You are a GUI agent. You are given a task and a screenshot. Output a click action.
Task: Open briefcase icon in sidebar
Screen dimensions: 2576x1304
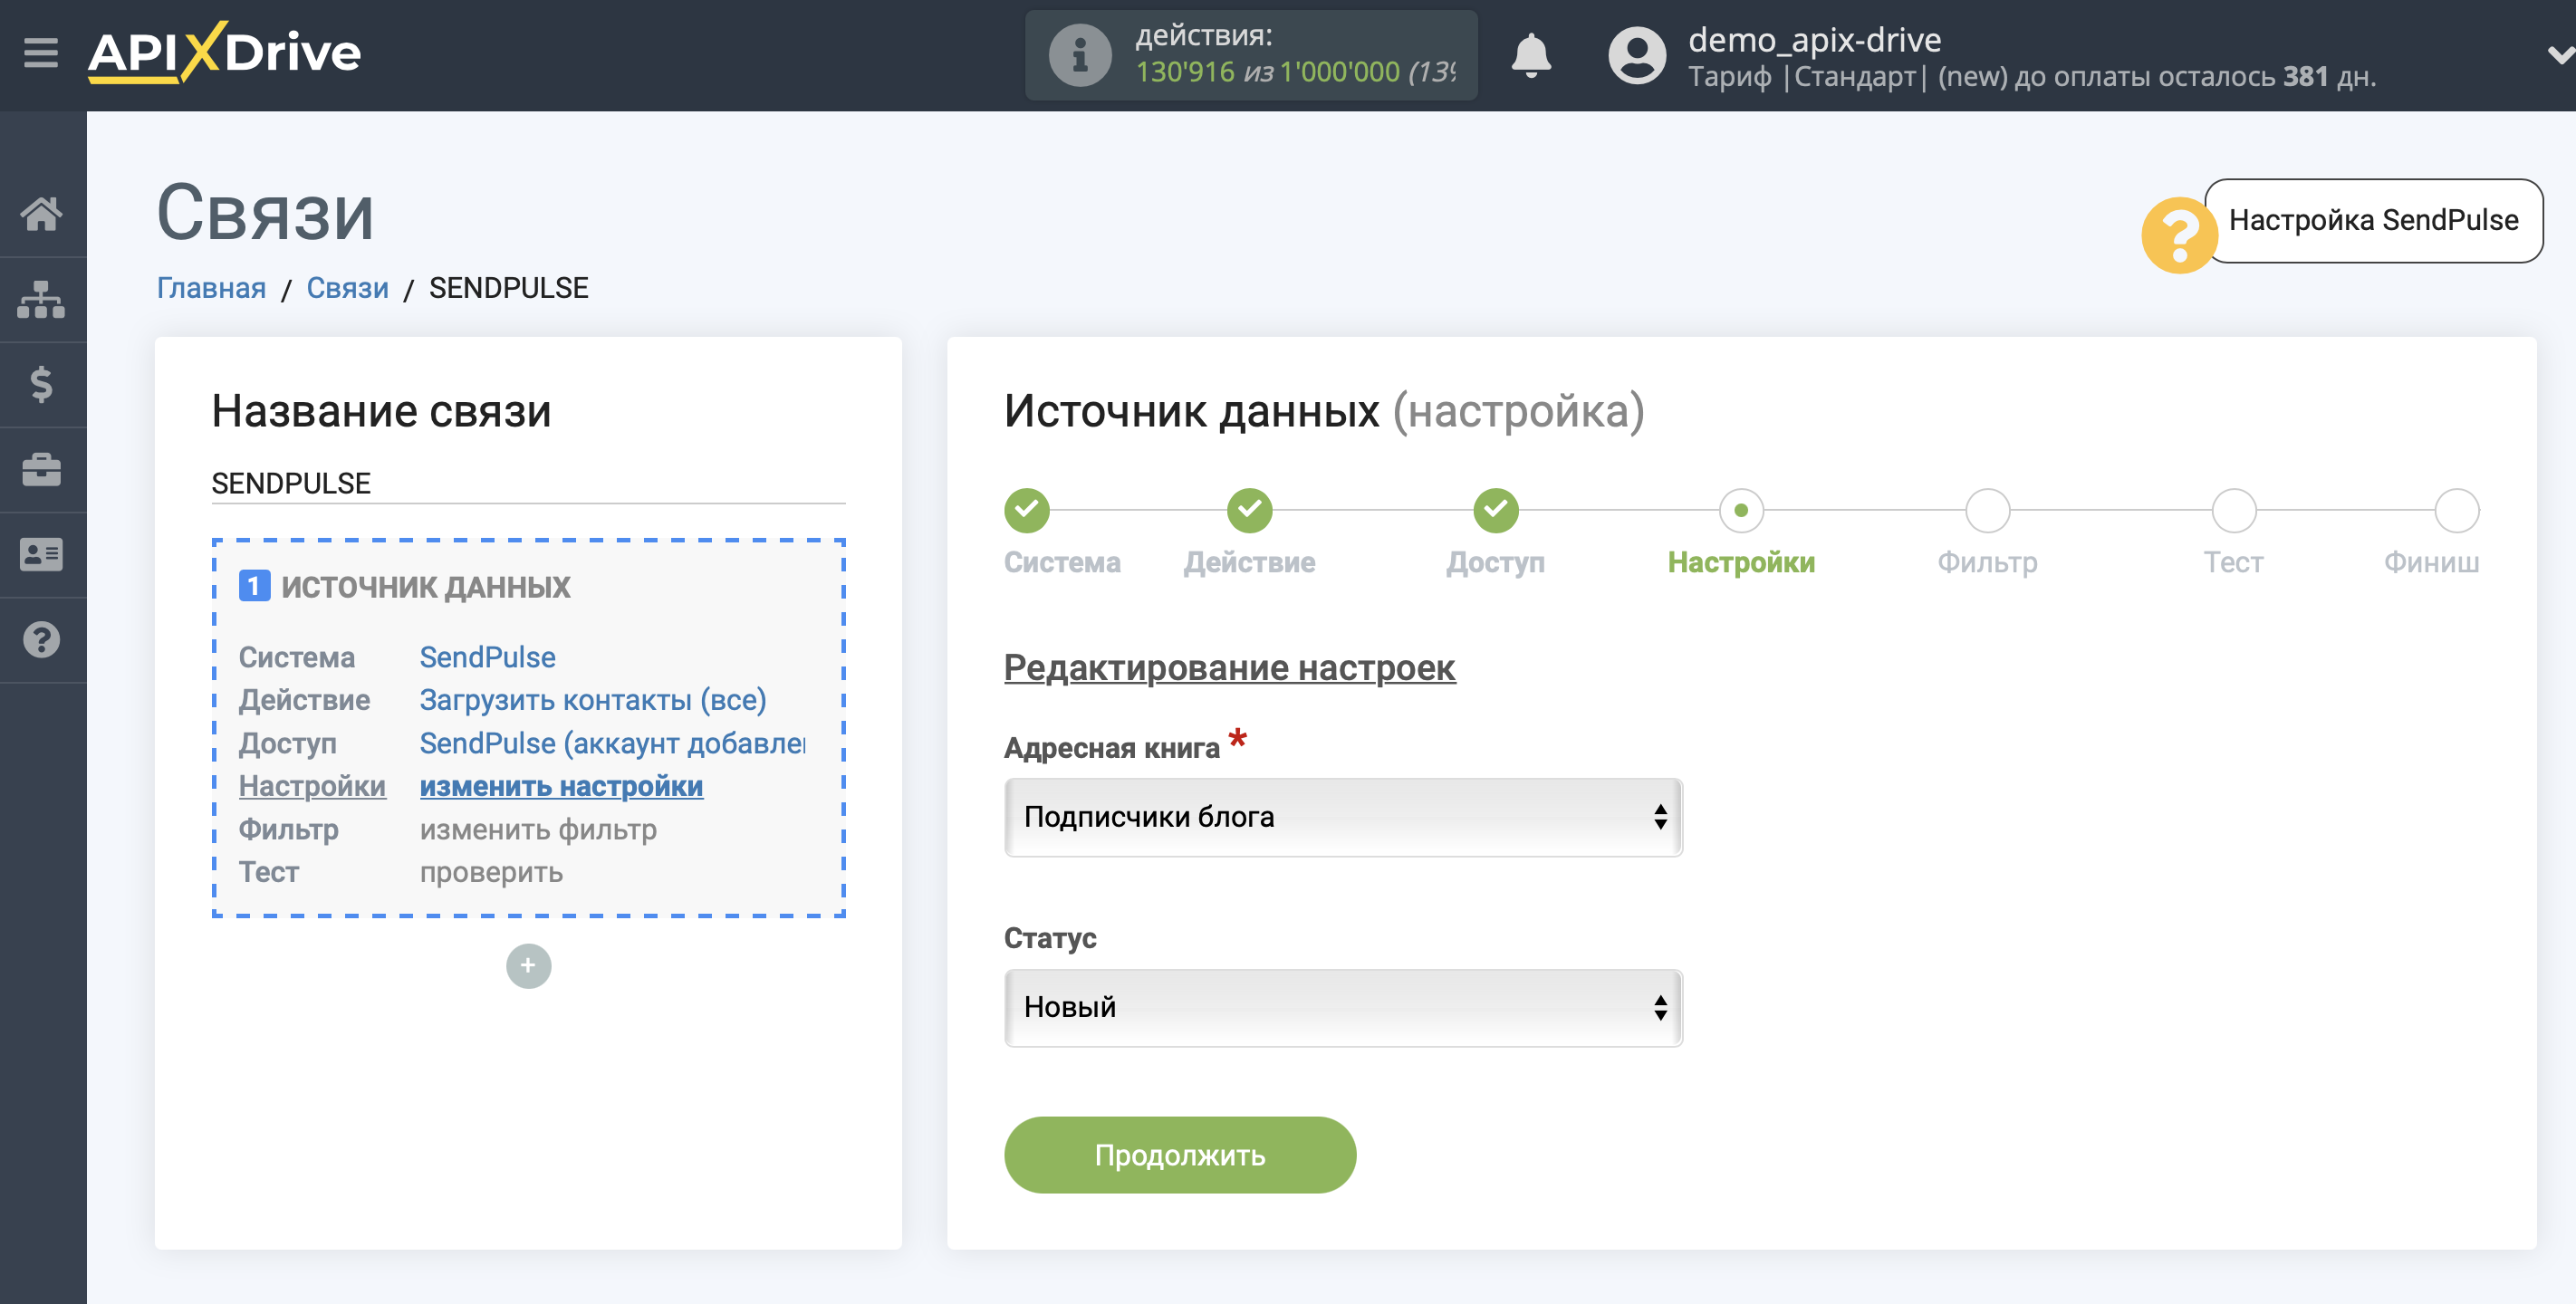(41, 469)
